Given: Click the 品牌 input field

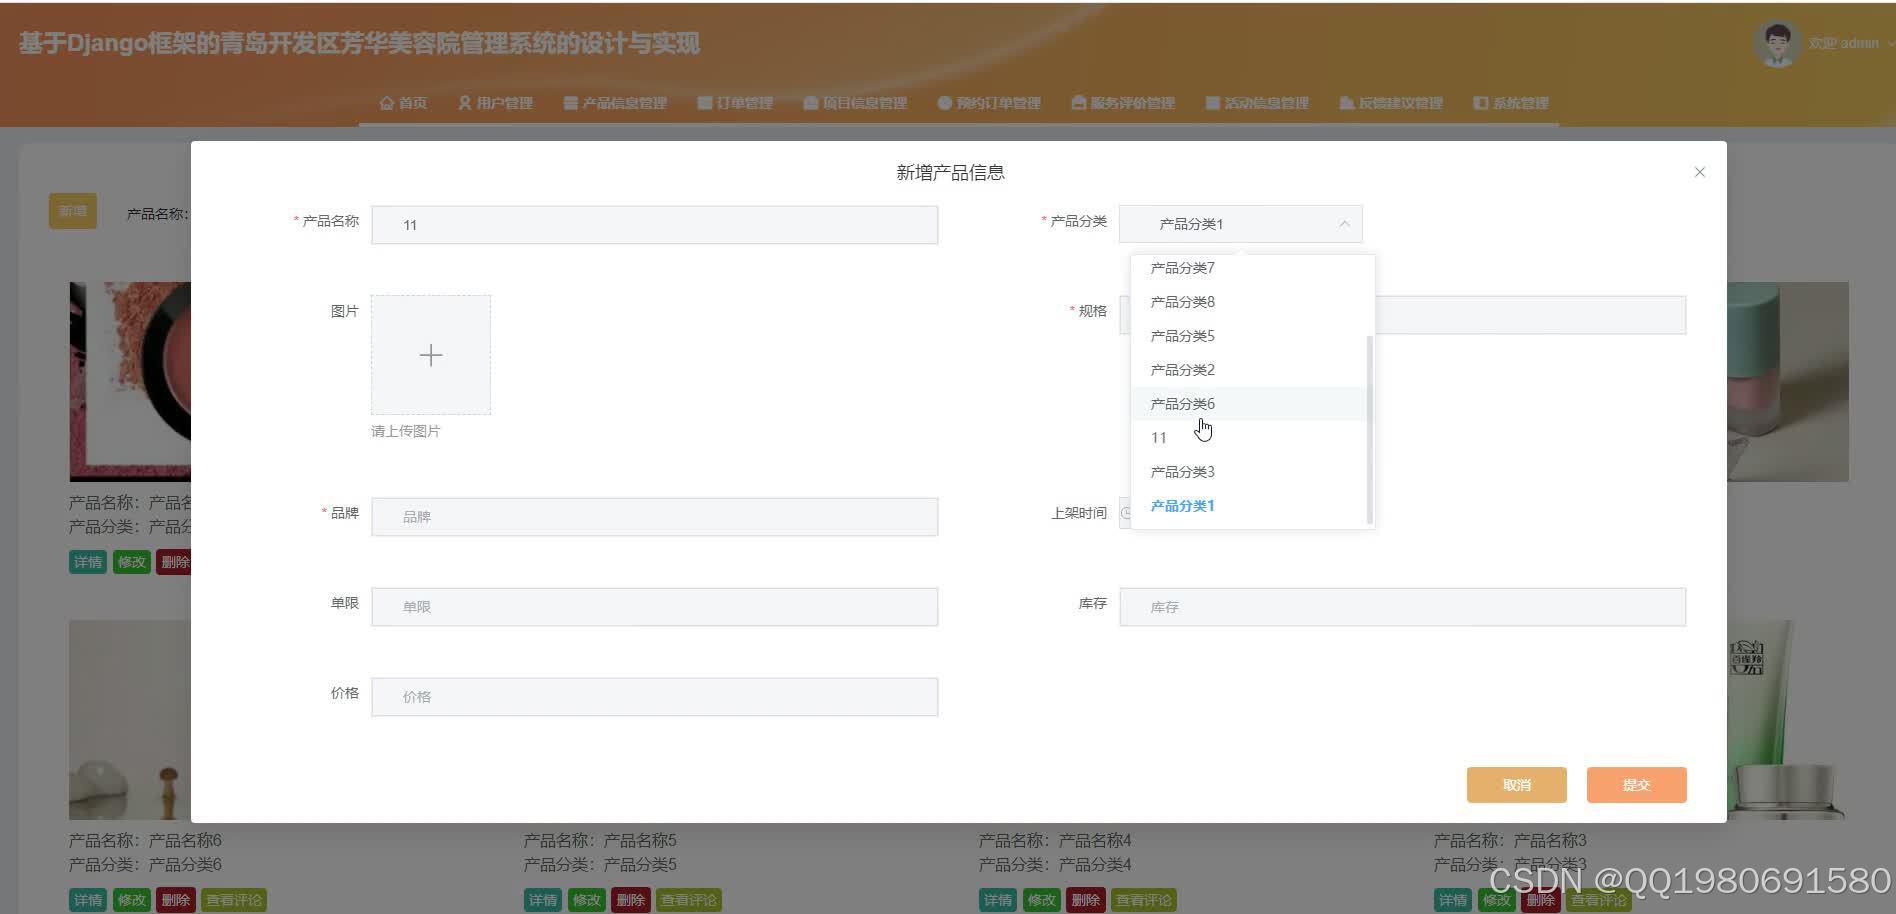Looking at the screenshot, I should (x=654, y=517).
